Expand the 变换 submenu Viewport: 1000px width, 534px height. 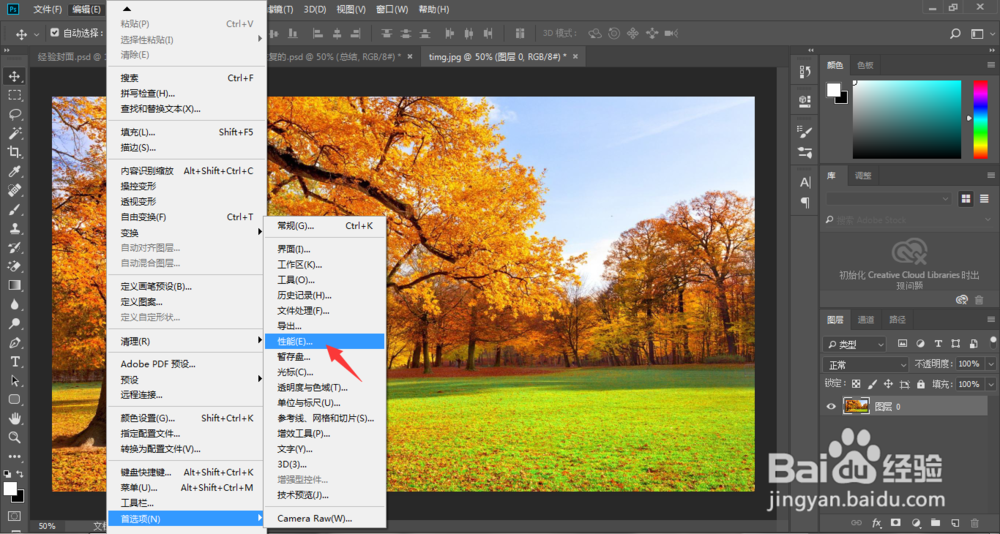coord(187,232)
